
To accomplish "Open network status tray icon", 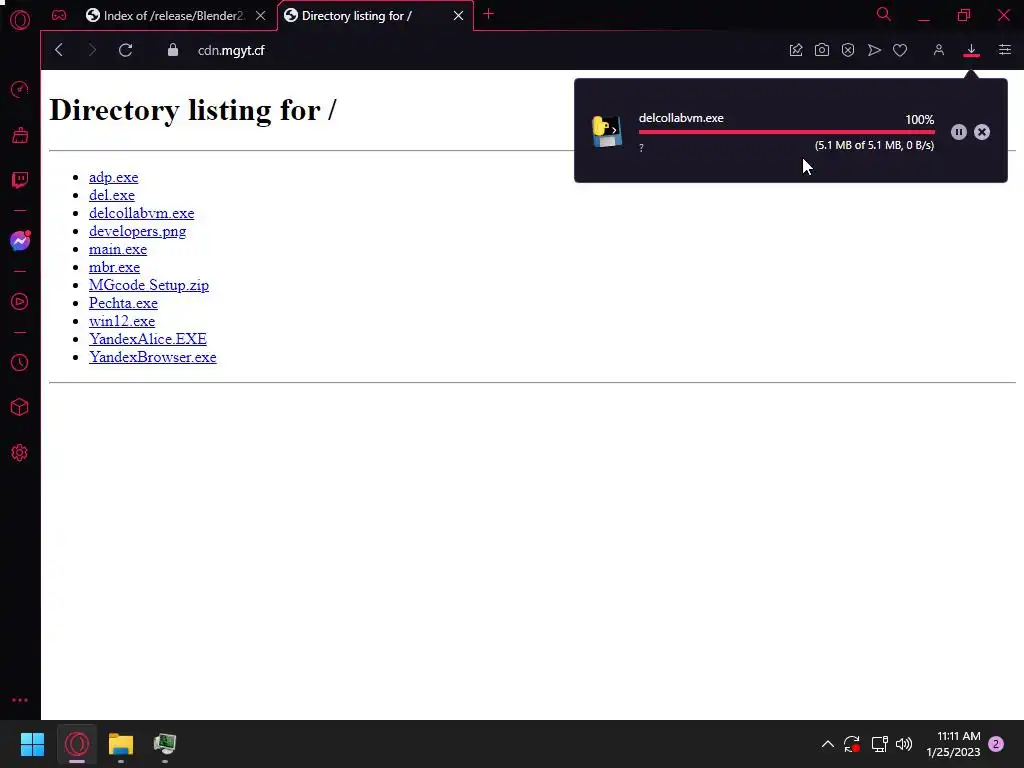I will (x=879, y=744).
